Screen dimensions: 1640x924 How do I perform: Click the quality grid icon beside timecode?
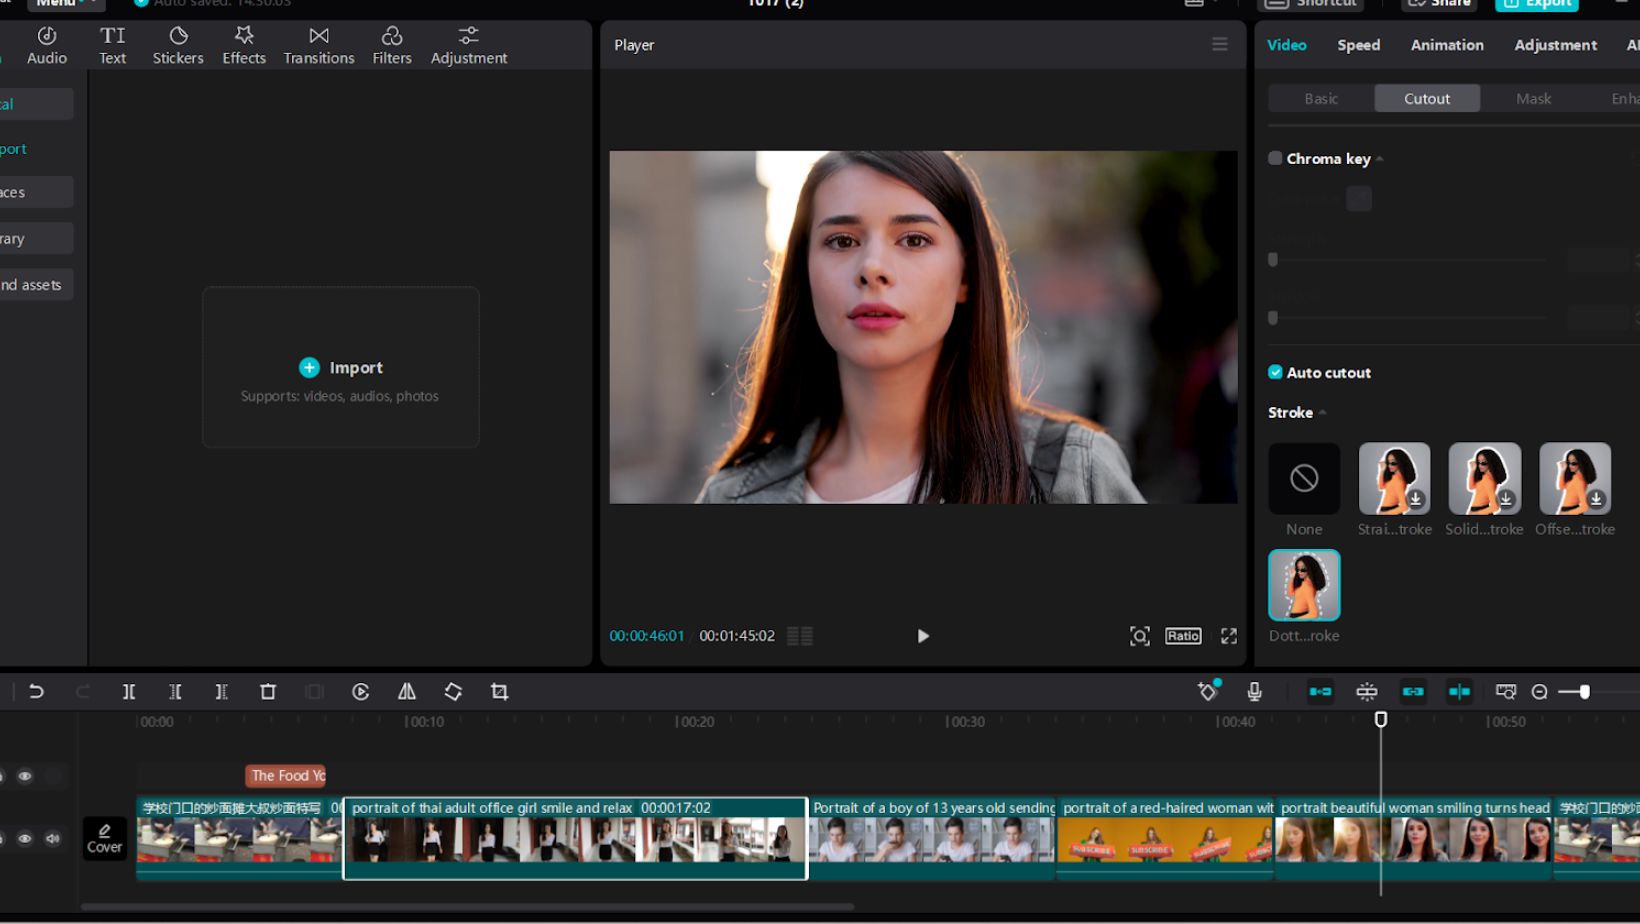(800, 636)
